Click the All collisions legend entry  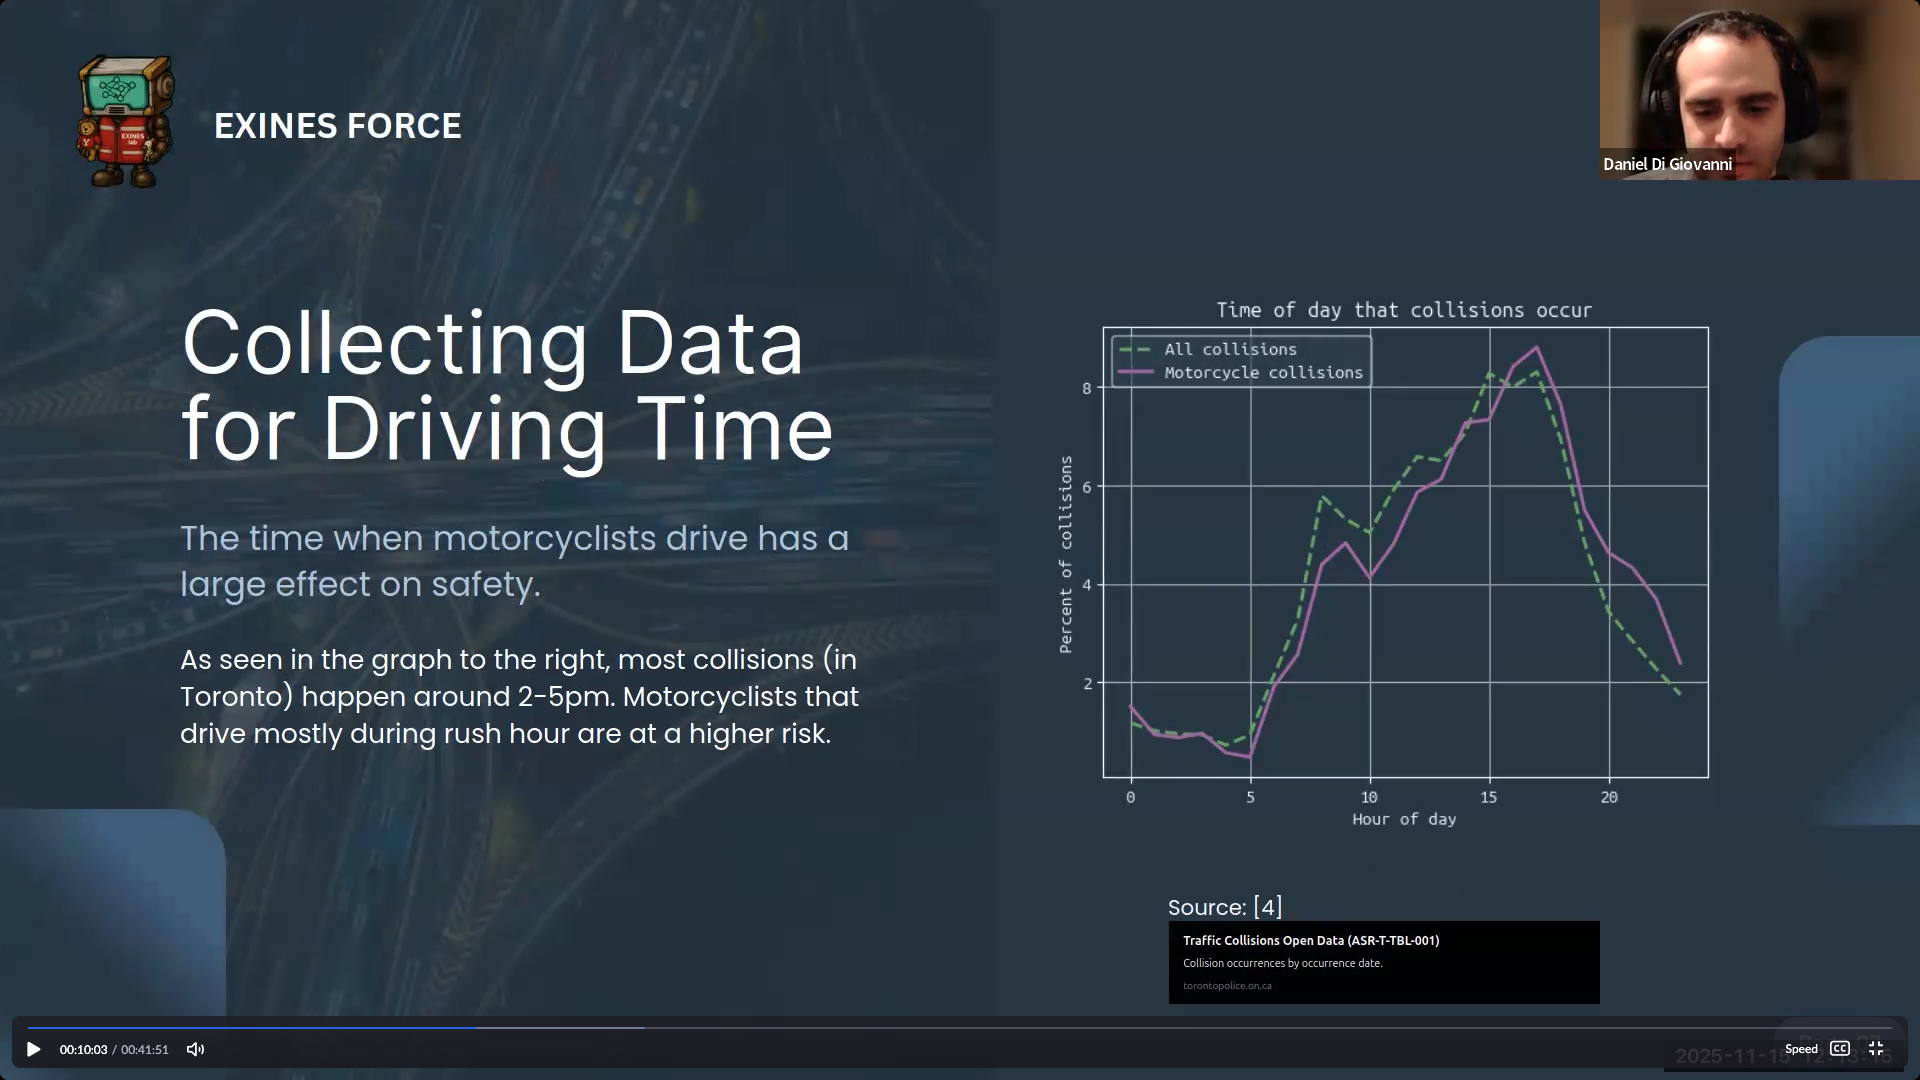[x=1230, y=349]
